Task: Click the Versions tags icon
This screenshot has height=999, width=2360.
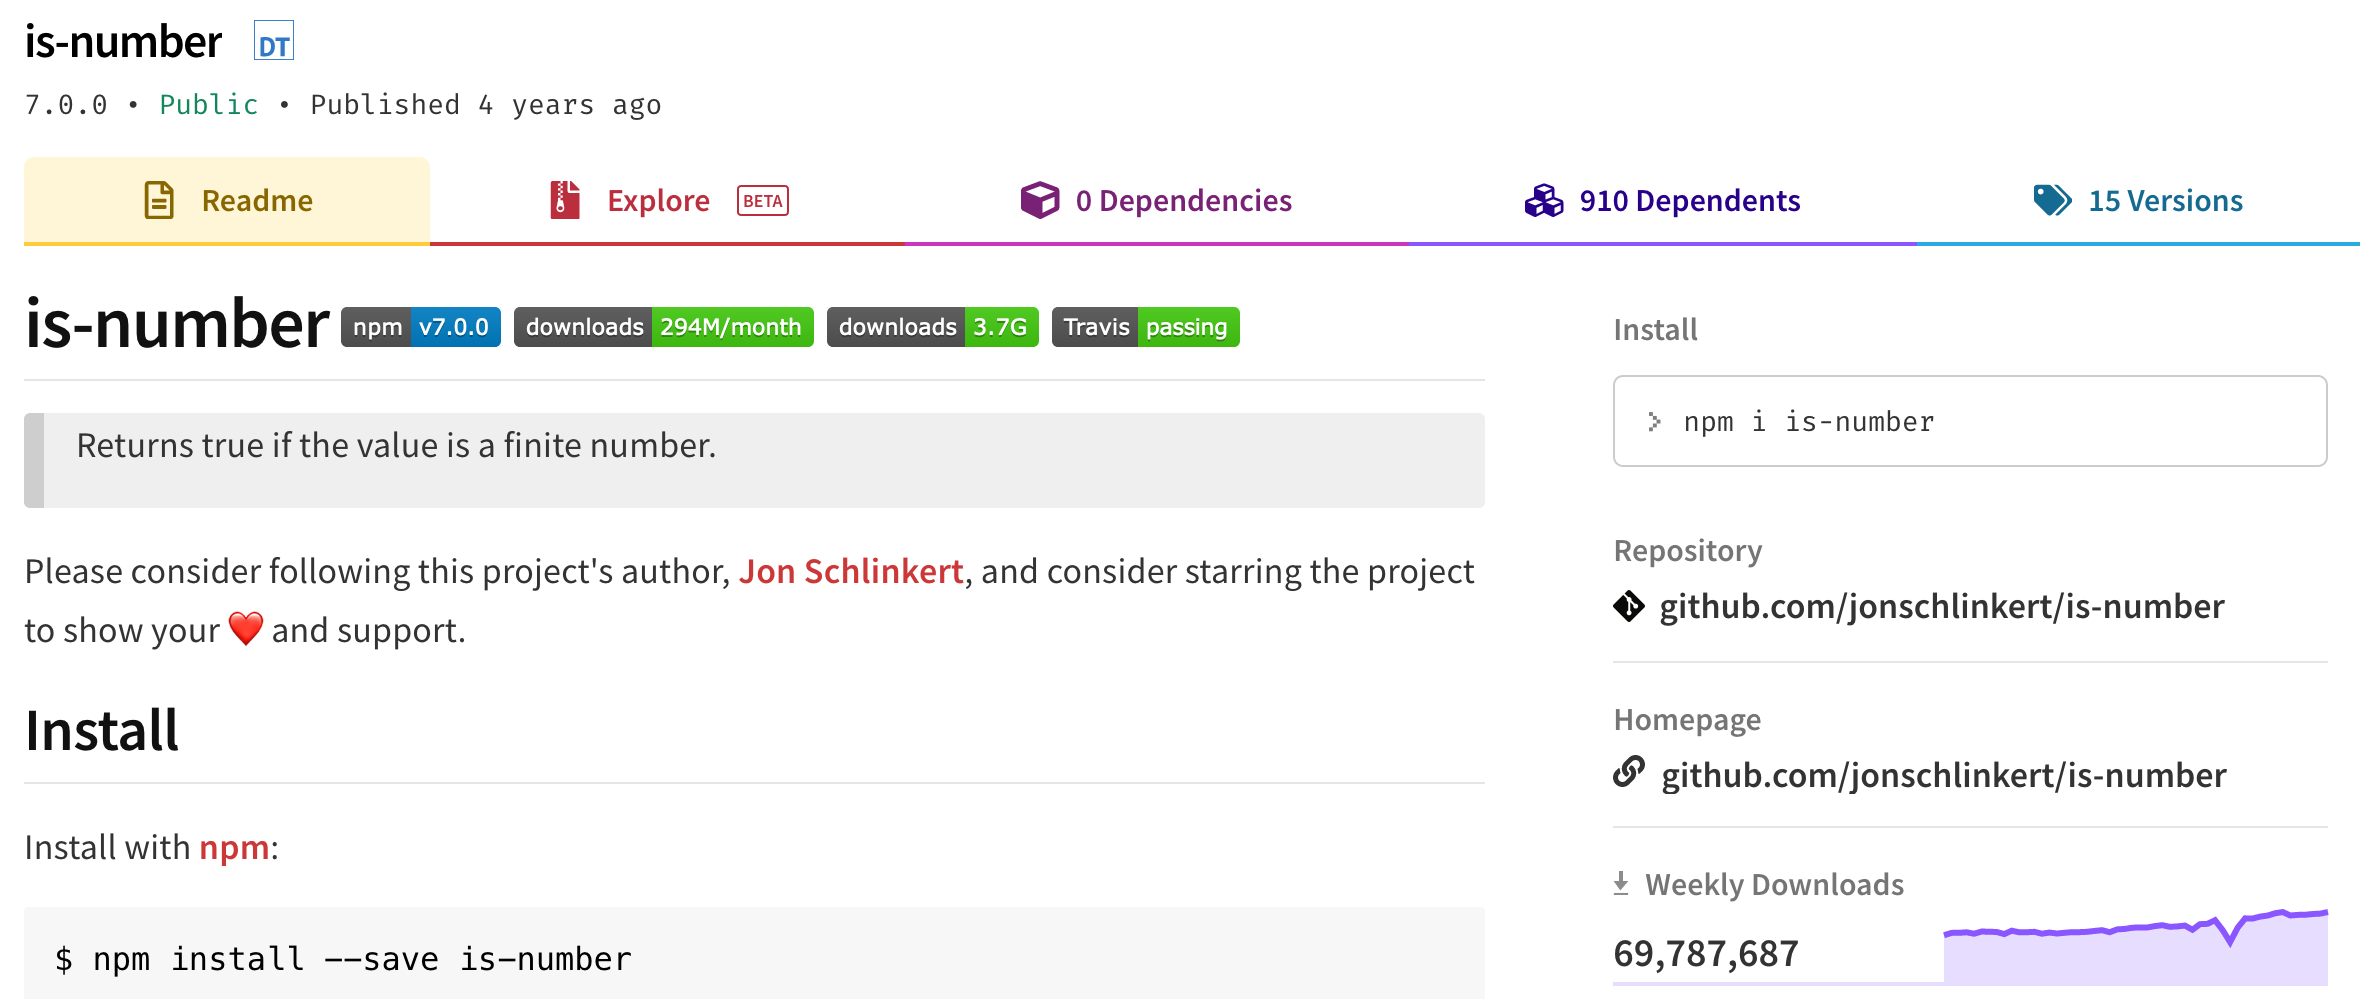Action: coord(2052,200)
